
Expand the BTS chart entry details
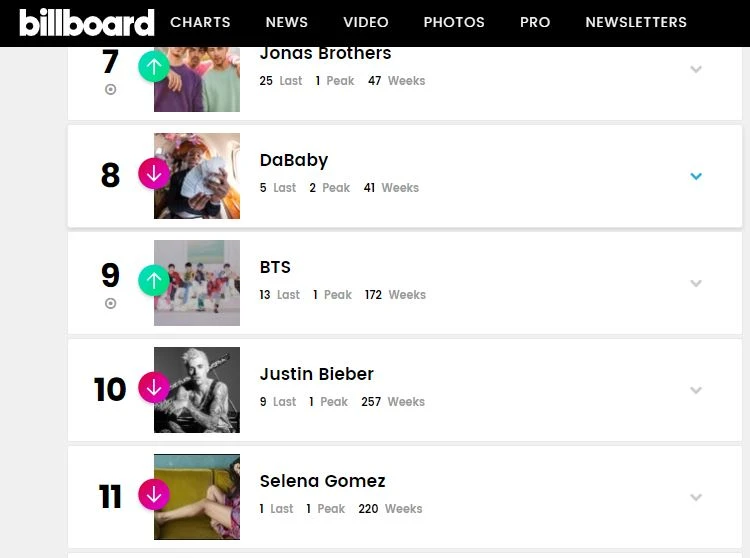696,283
